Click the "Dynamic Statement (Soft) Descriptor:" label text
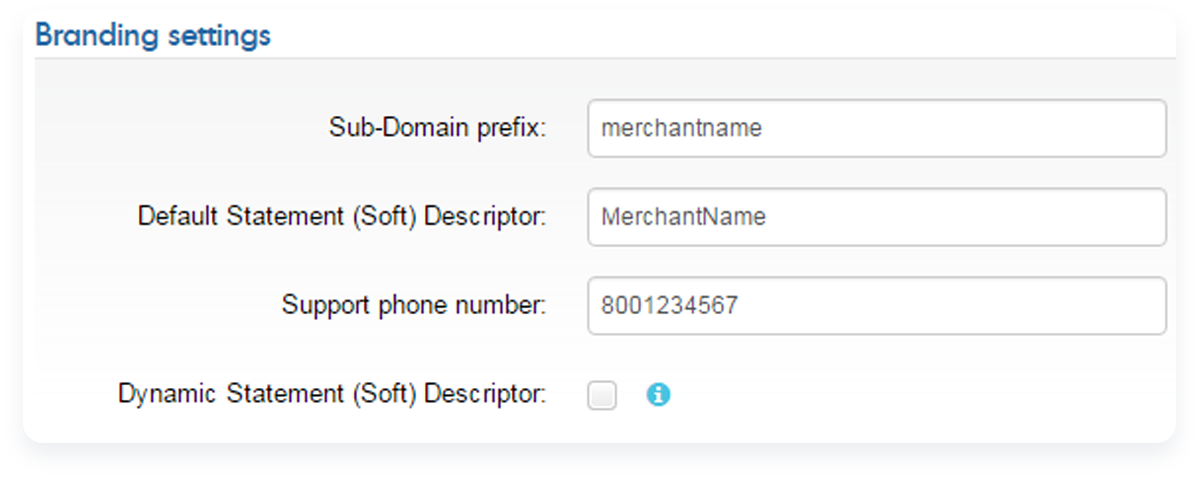The height and width of the screenshot is (478, 1200). click(332, 394)
